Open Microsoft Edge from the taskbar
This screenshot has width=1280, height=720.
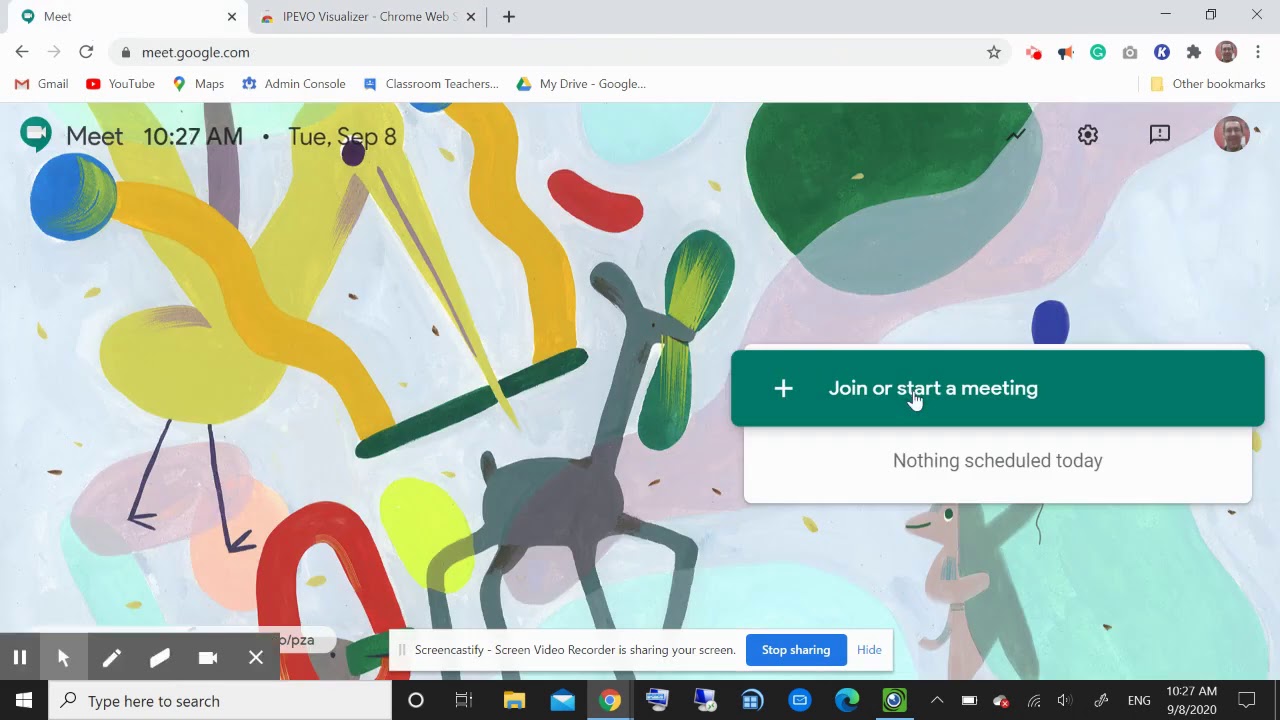pos(847,701)
